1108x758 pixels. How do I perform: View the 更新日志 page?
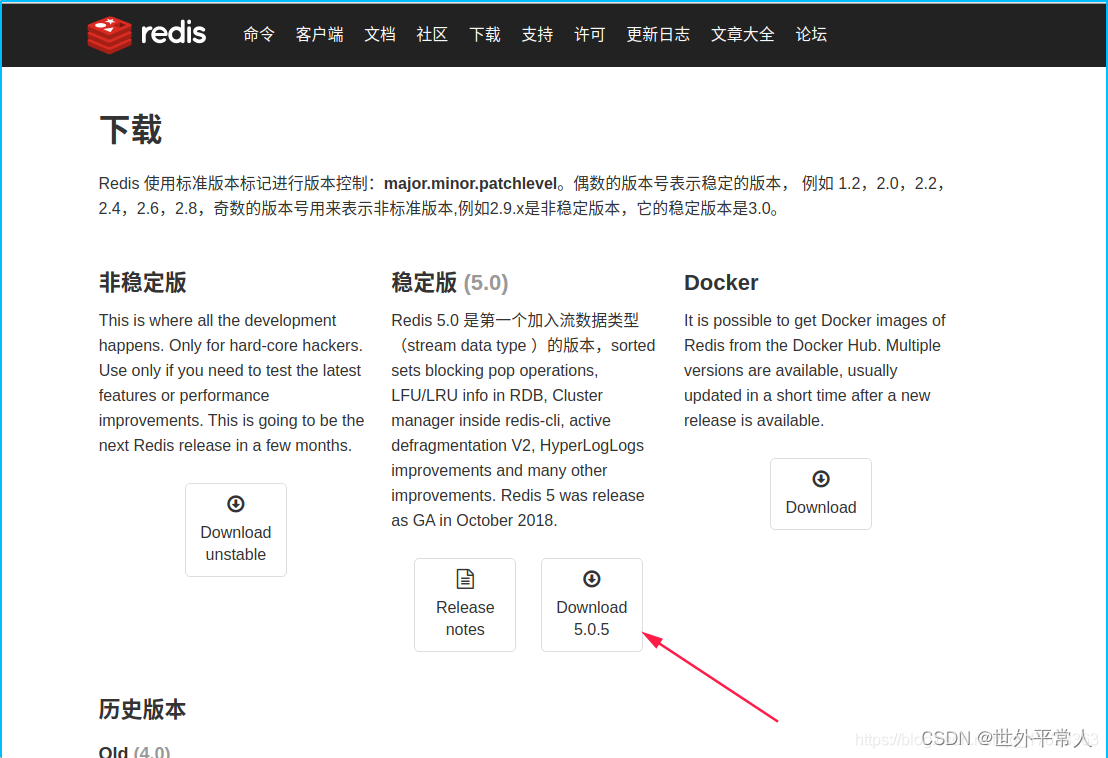[x=658, y=34]
